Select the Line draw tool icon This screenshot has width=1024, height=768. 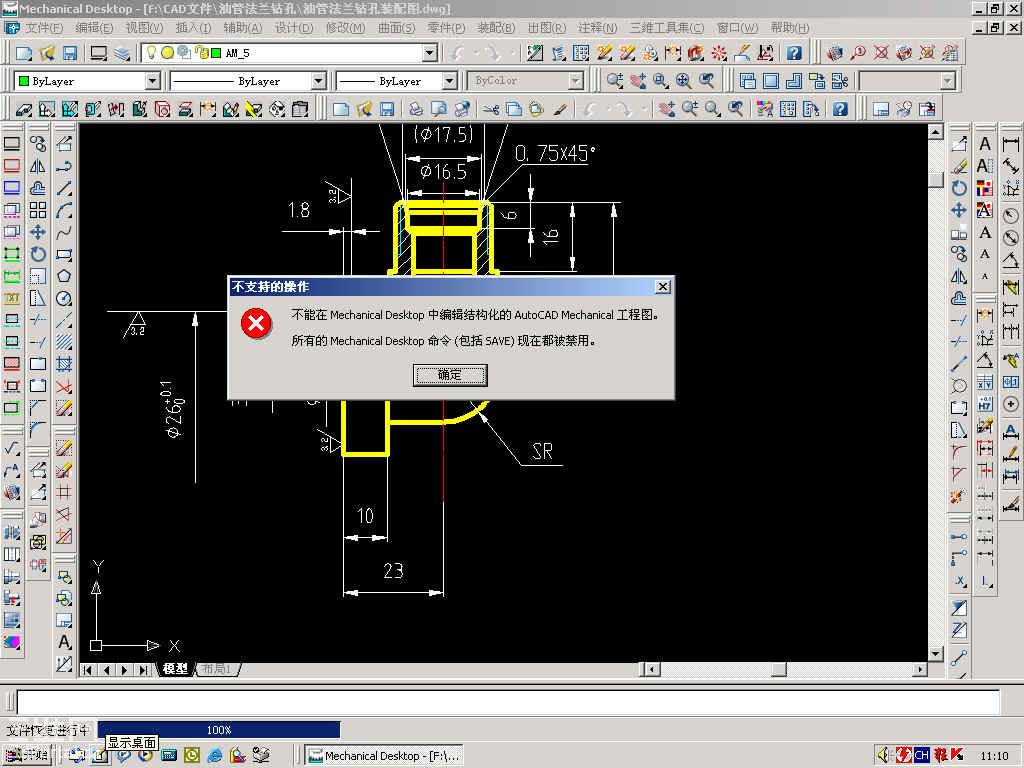[x=64, y=188]
